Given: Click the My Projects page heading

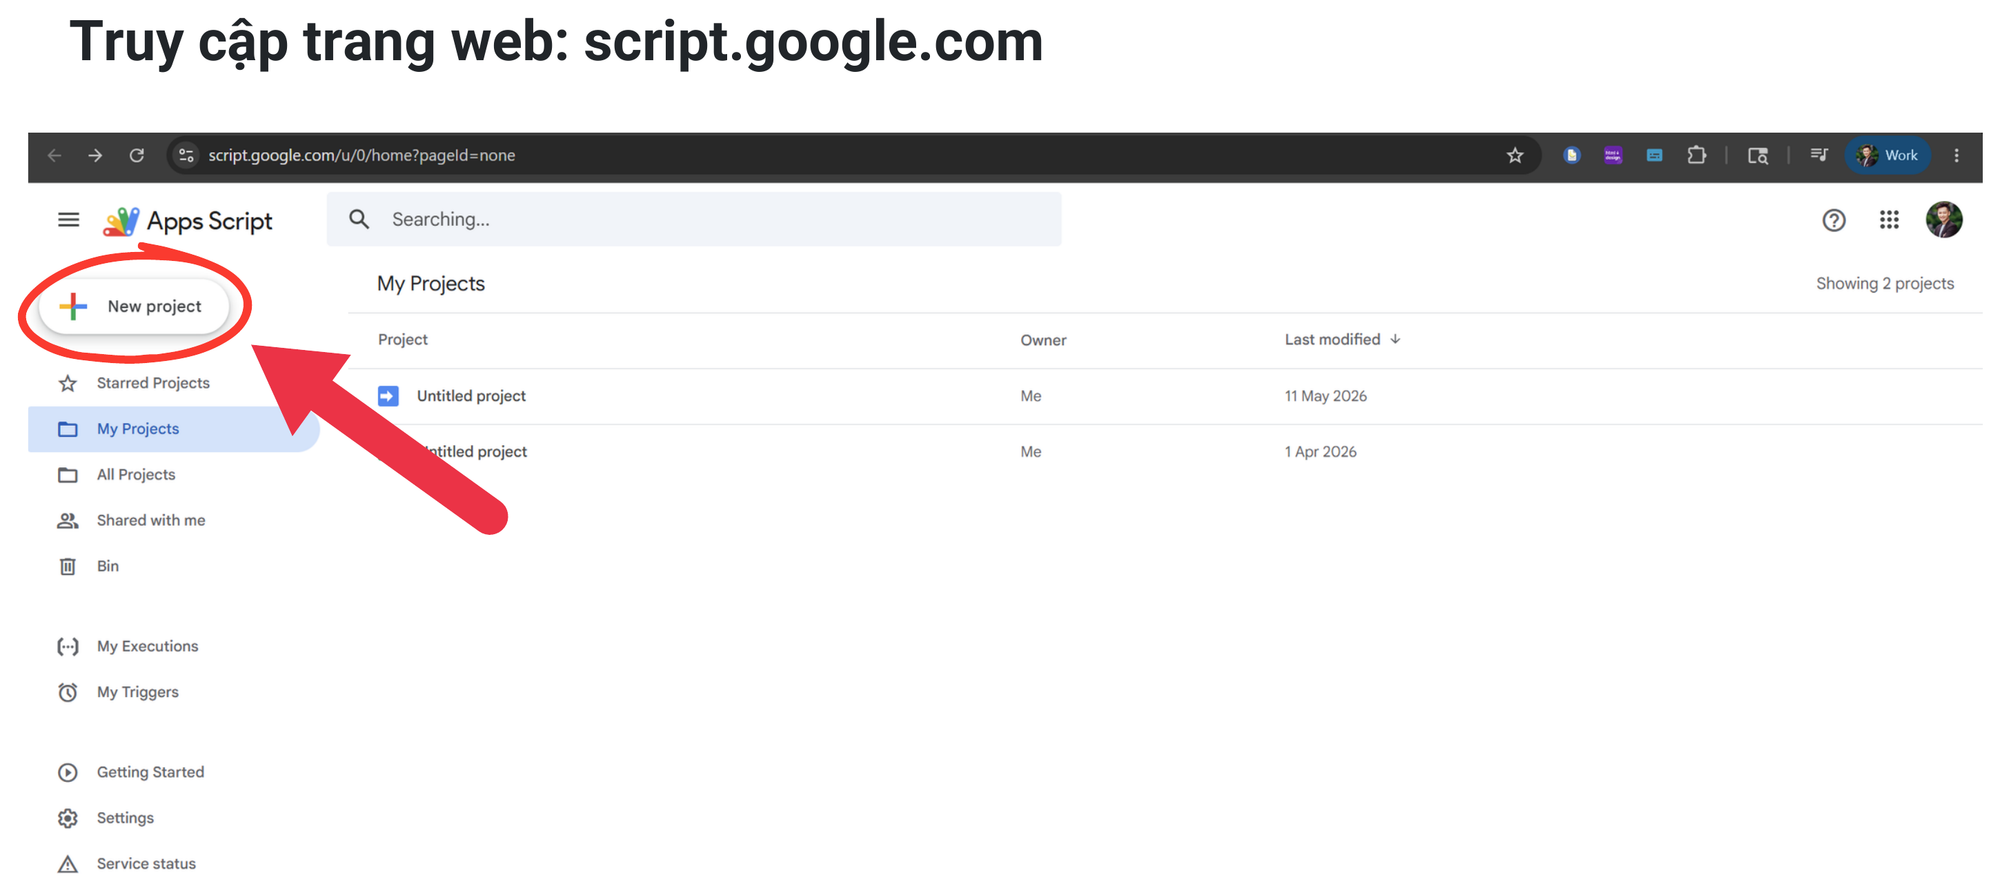Looking at the screenshot, I should [431, 284].
